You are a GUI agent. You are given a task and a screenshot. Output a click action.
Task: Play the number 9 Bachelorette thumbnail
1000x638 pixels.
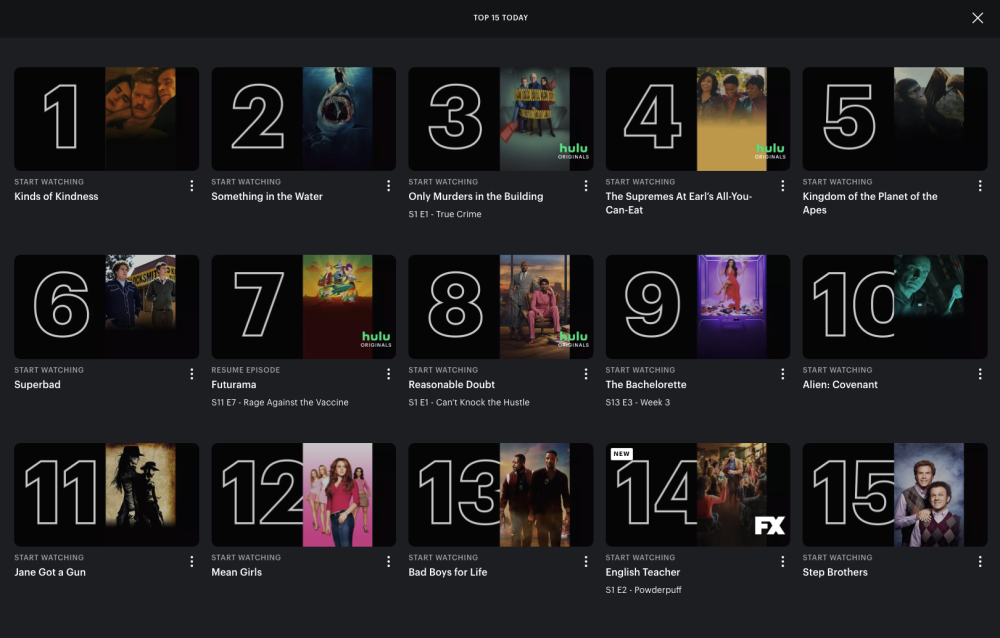point(698,307)
